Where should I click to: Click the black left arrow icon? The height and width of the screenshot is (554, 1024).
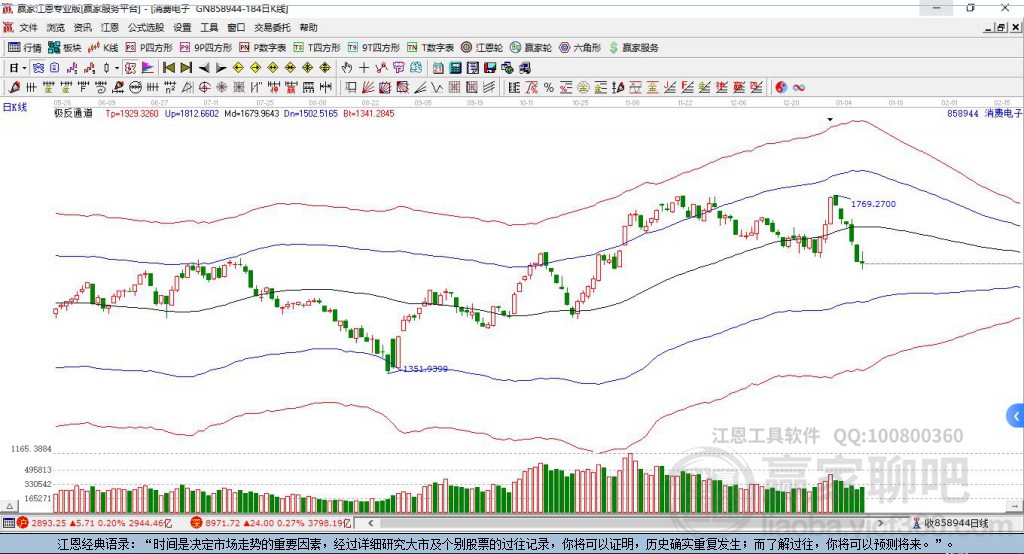pos(204,68)
